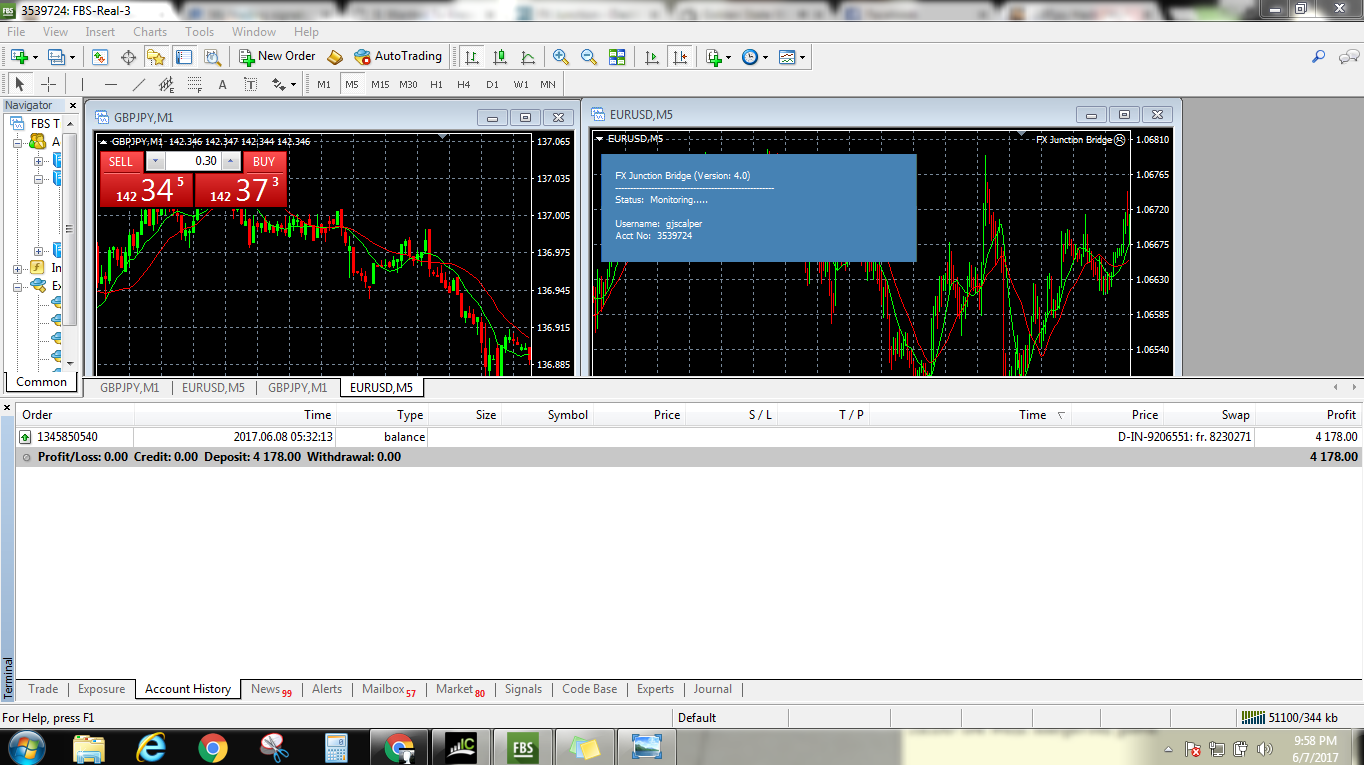The height and width of the screenshot is (765, 1364).
Task: Expand the Indicators node in Navigator
Action: tap(18, 268)
